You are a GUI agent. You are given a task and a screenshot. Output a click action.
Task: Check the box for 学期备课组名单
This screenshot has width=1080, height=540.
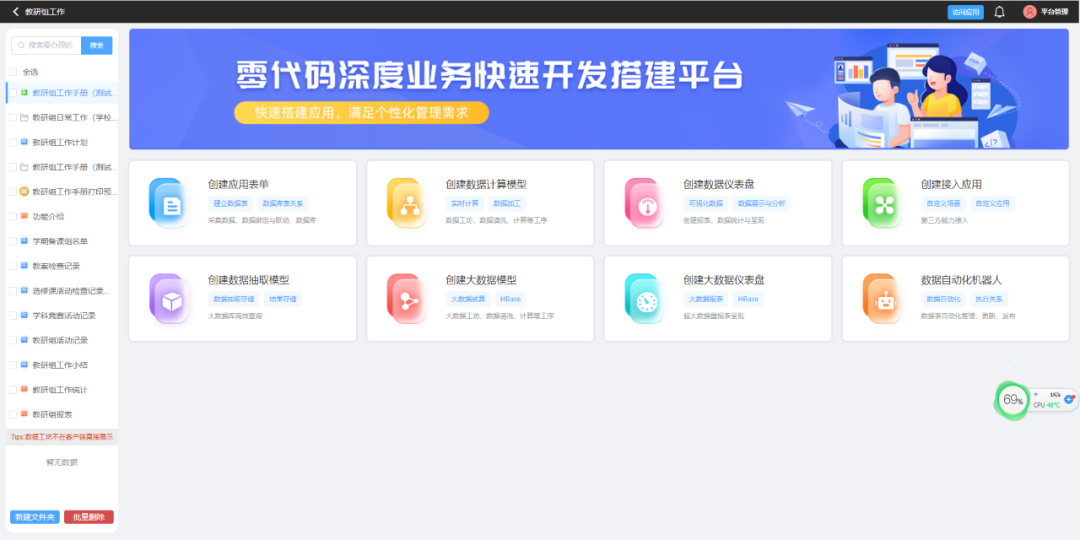tap(12, 241)
